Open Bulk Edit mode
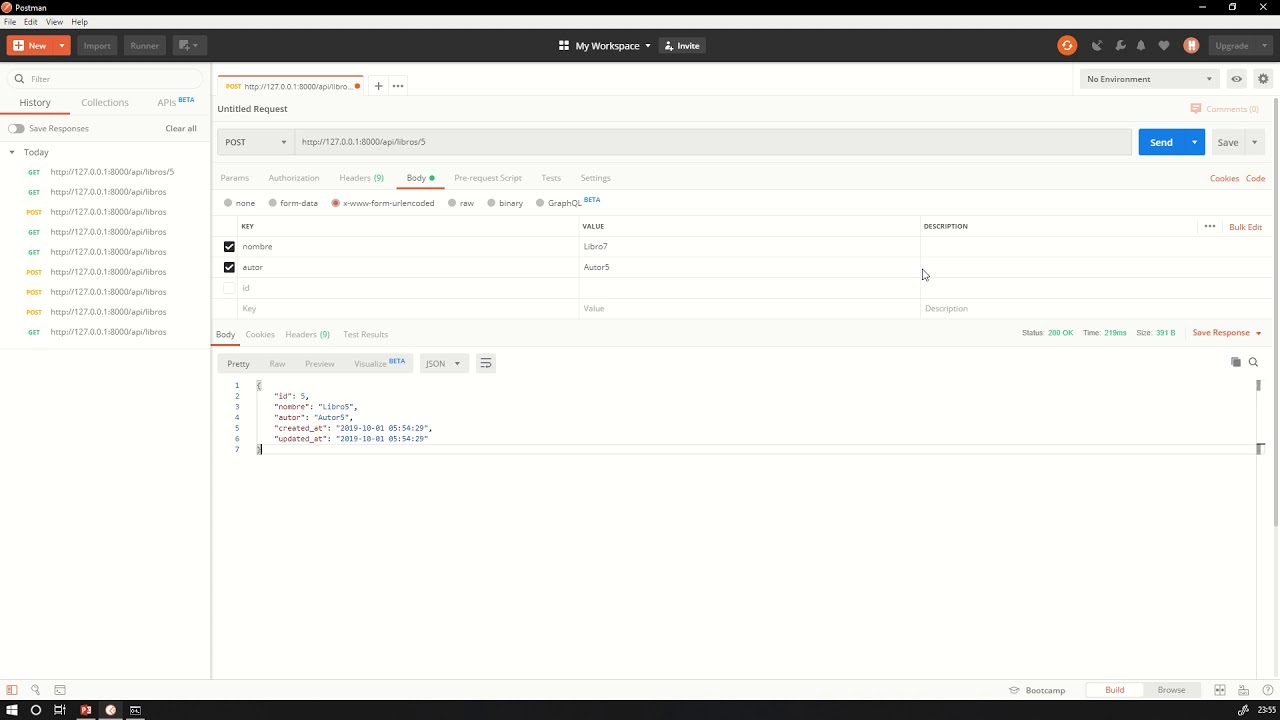 tap(1245, 227)
